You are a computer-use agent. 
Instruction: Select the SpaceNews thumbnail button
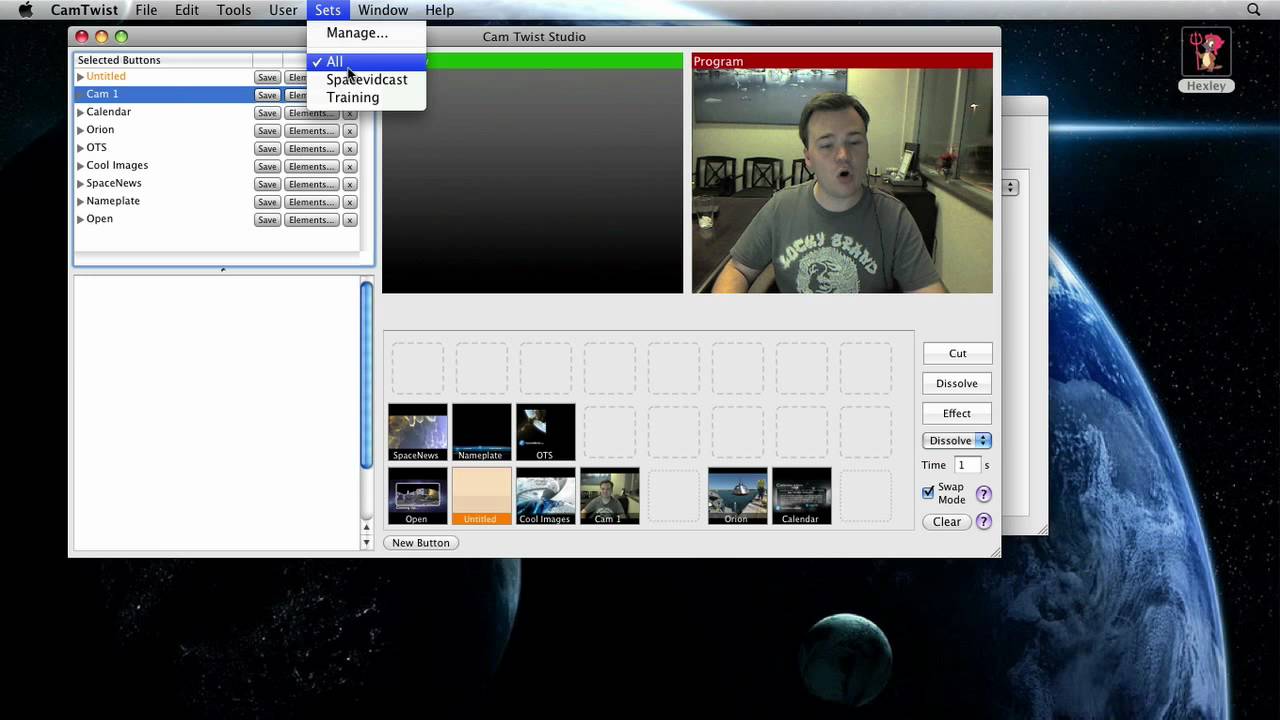click(417, 432)
